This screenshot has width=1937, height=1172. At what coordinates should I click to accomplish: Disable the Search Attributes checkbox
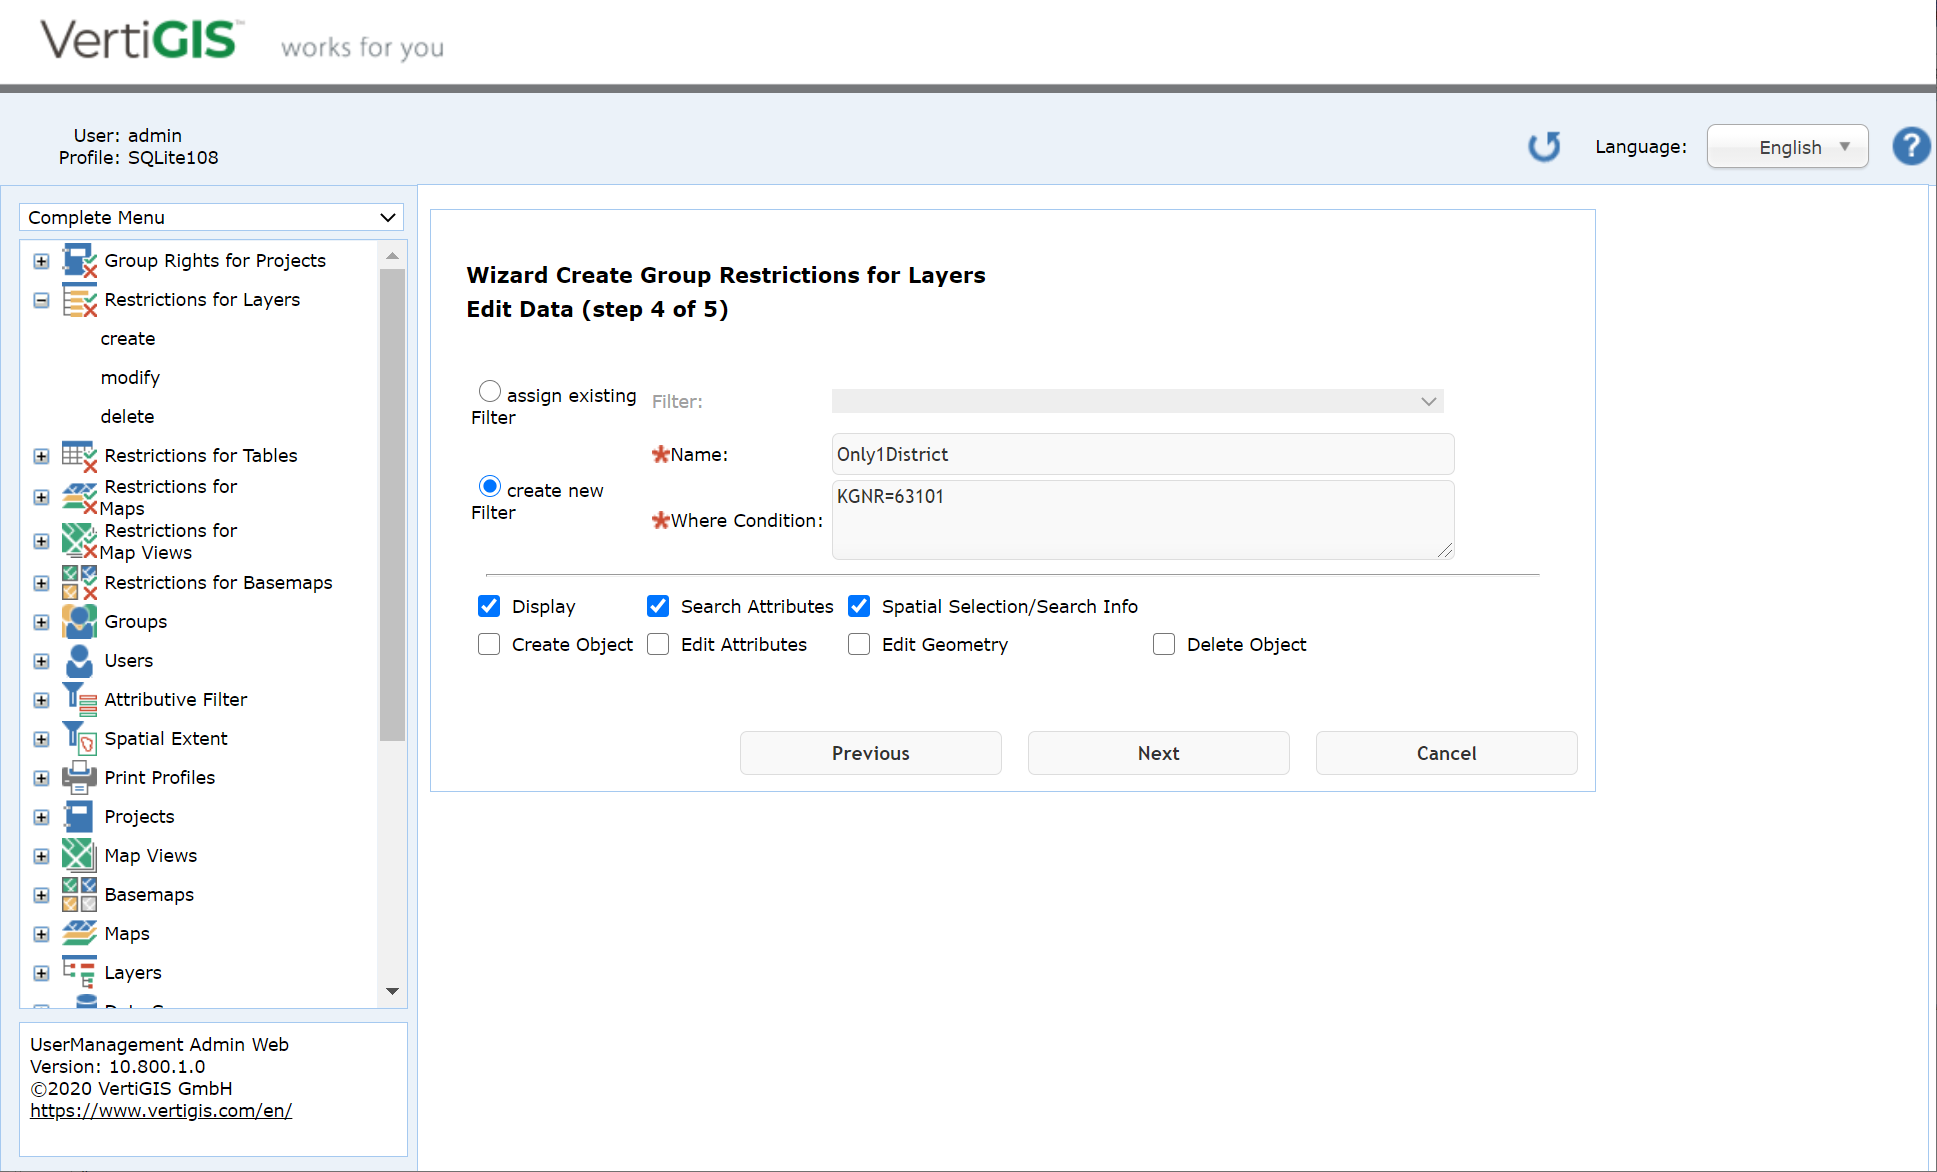657,606
